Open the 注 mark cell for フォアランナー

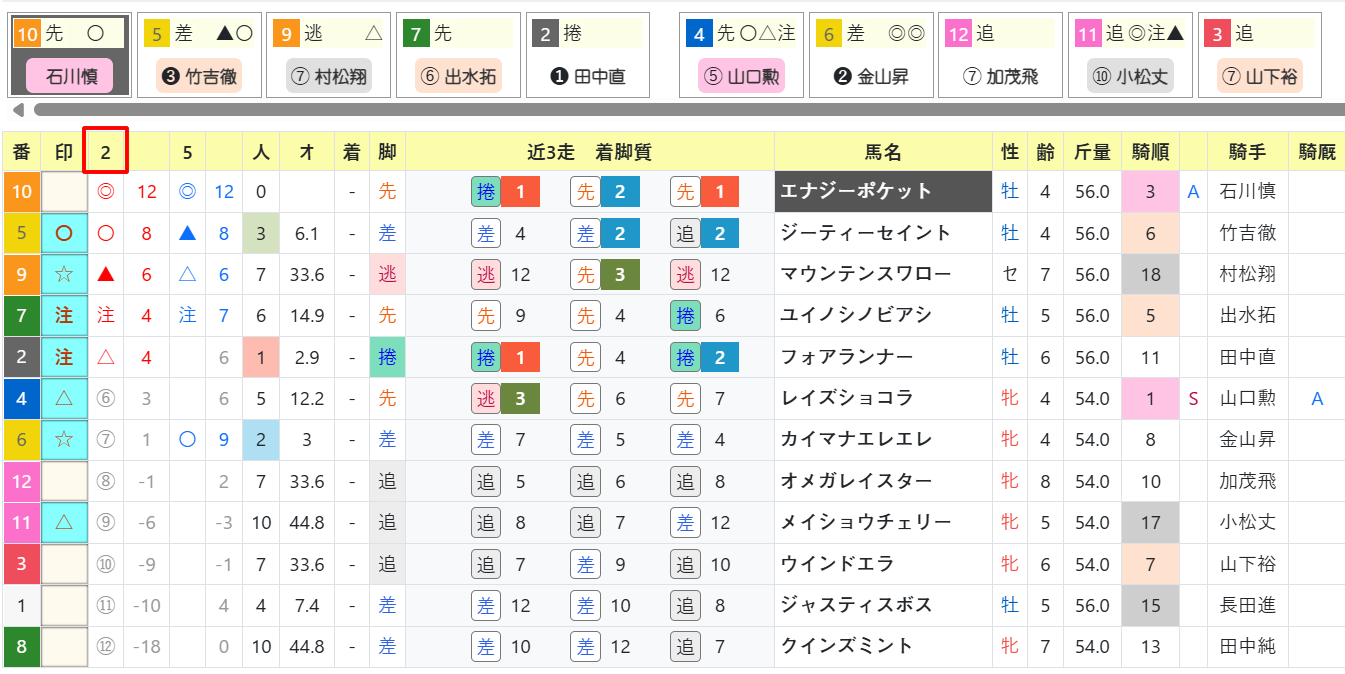pyautogui.click(x=64, y=357)
